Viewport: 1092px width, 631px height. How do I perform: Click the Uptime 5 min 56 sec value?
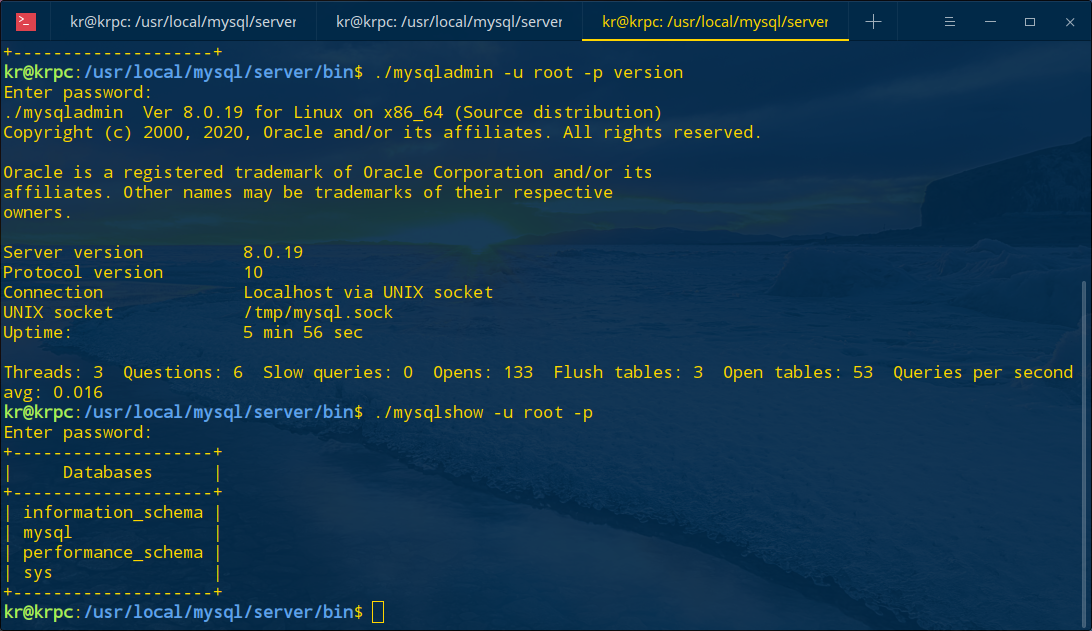click(x=303, y=332)
